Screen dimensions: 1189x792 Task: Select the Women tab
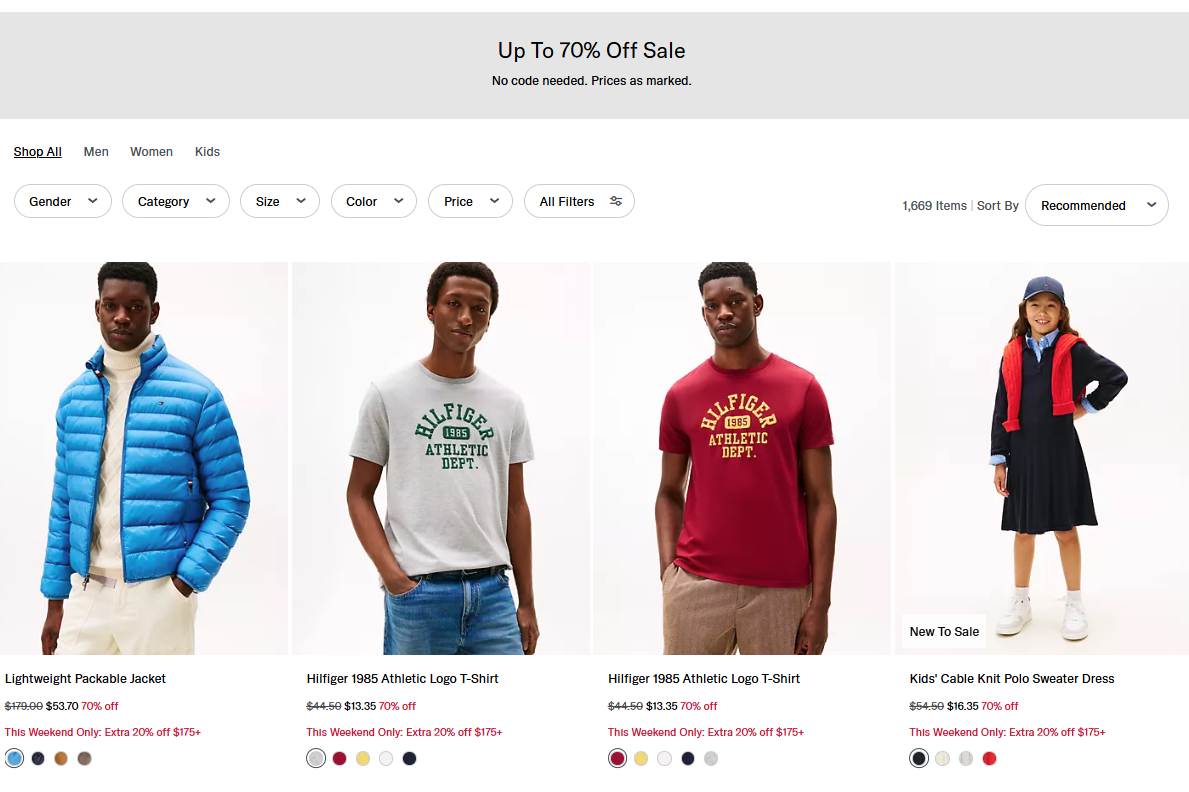coord(151,152)
